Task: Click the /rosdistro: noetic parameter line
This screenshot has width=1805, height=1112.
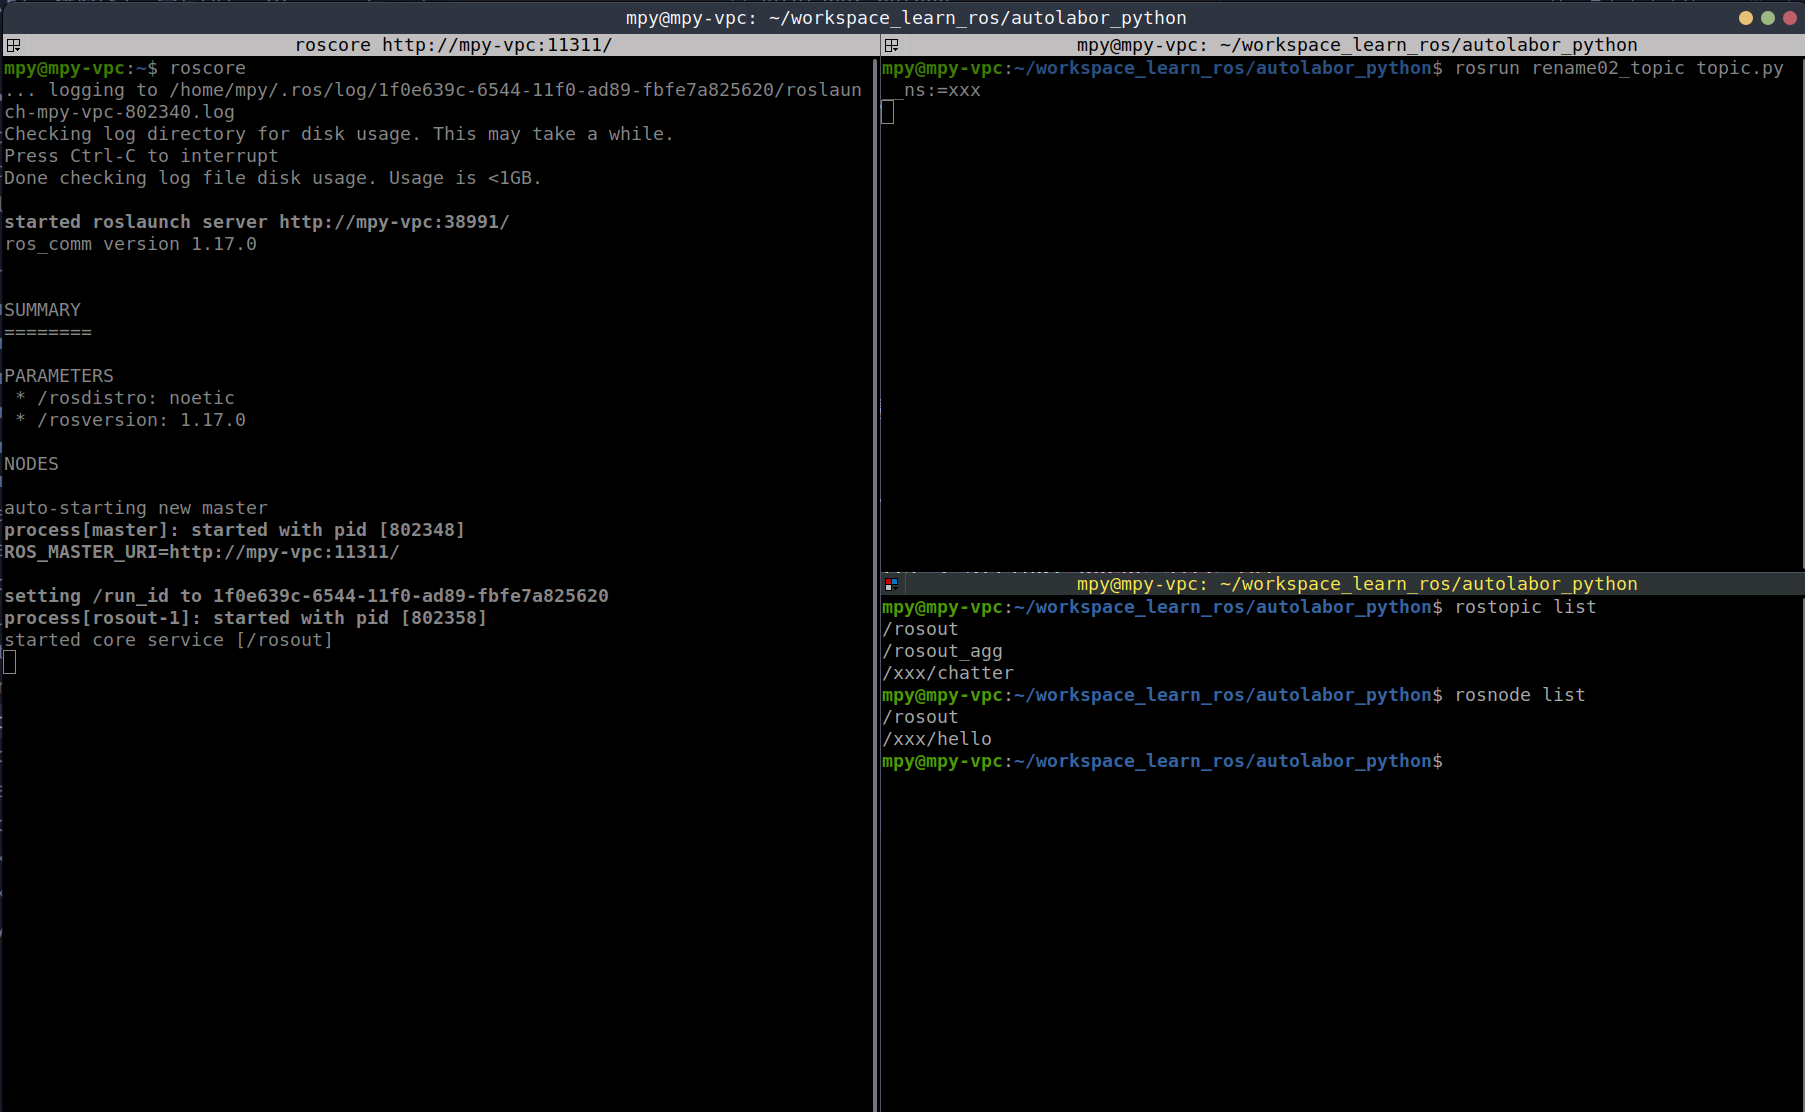Action: (136, 398)
